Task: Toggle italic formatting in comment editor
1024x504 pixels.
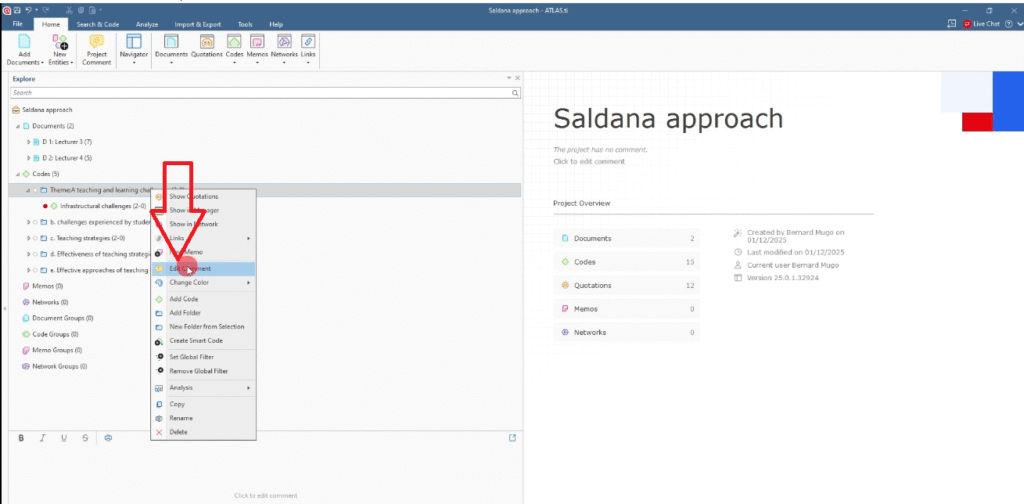Action: [x=43, y=438]
